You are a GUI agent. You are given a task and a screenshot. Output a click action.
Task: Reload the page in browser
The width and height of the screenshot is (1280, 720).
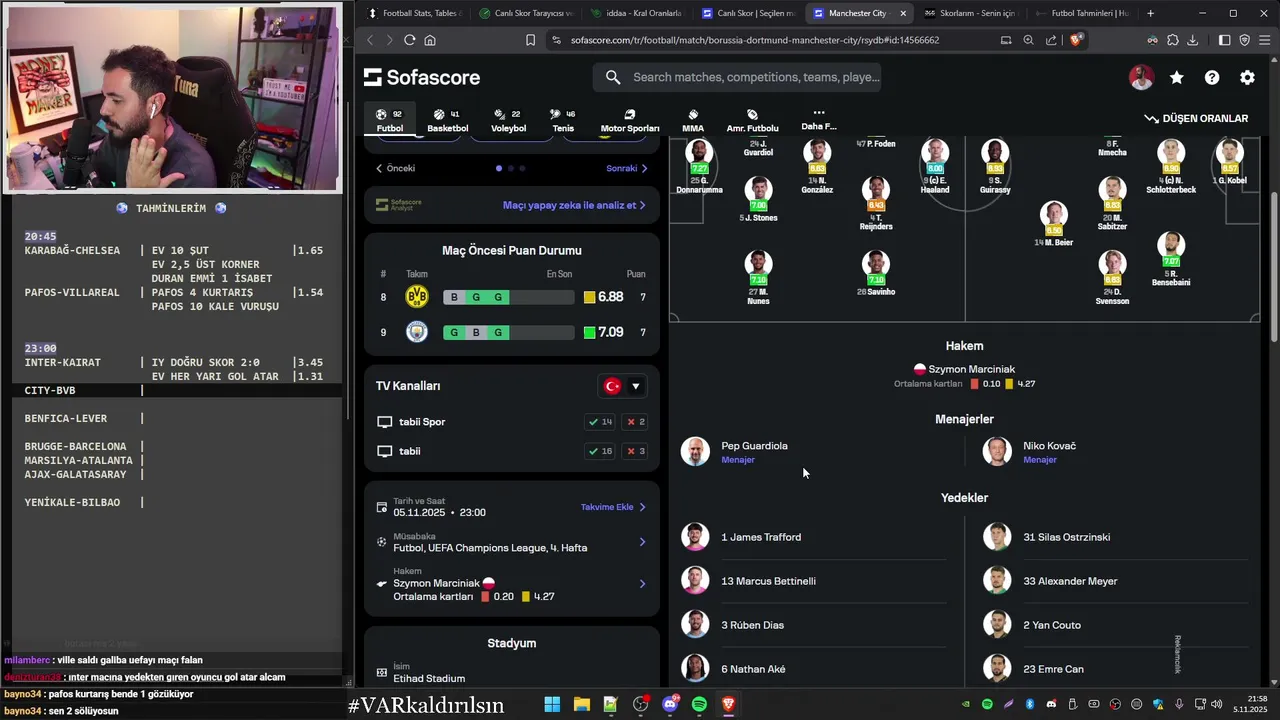409,40
